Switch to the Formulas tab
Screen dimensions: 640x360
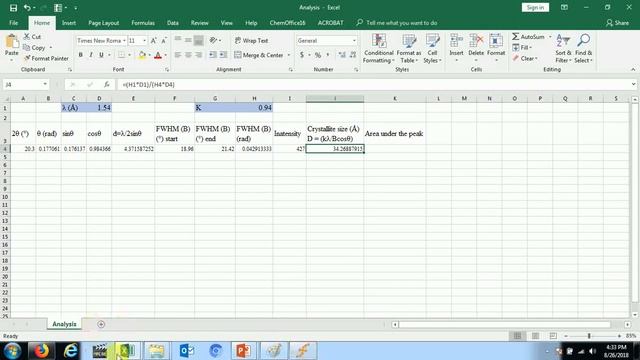click(x=143, y=23)
